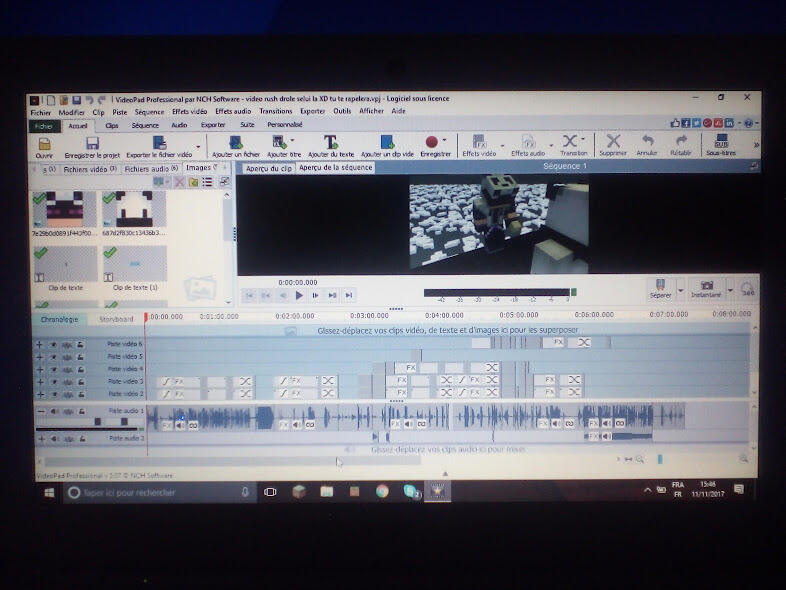Toggle visibility of Piste vidéo 6

pos(54,344)
